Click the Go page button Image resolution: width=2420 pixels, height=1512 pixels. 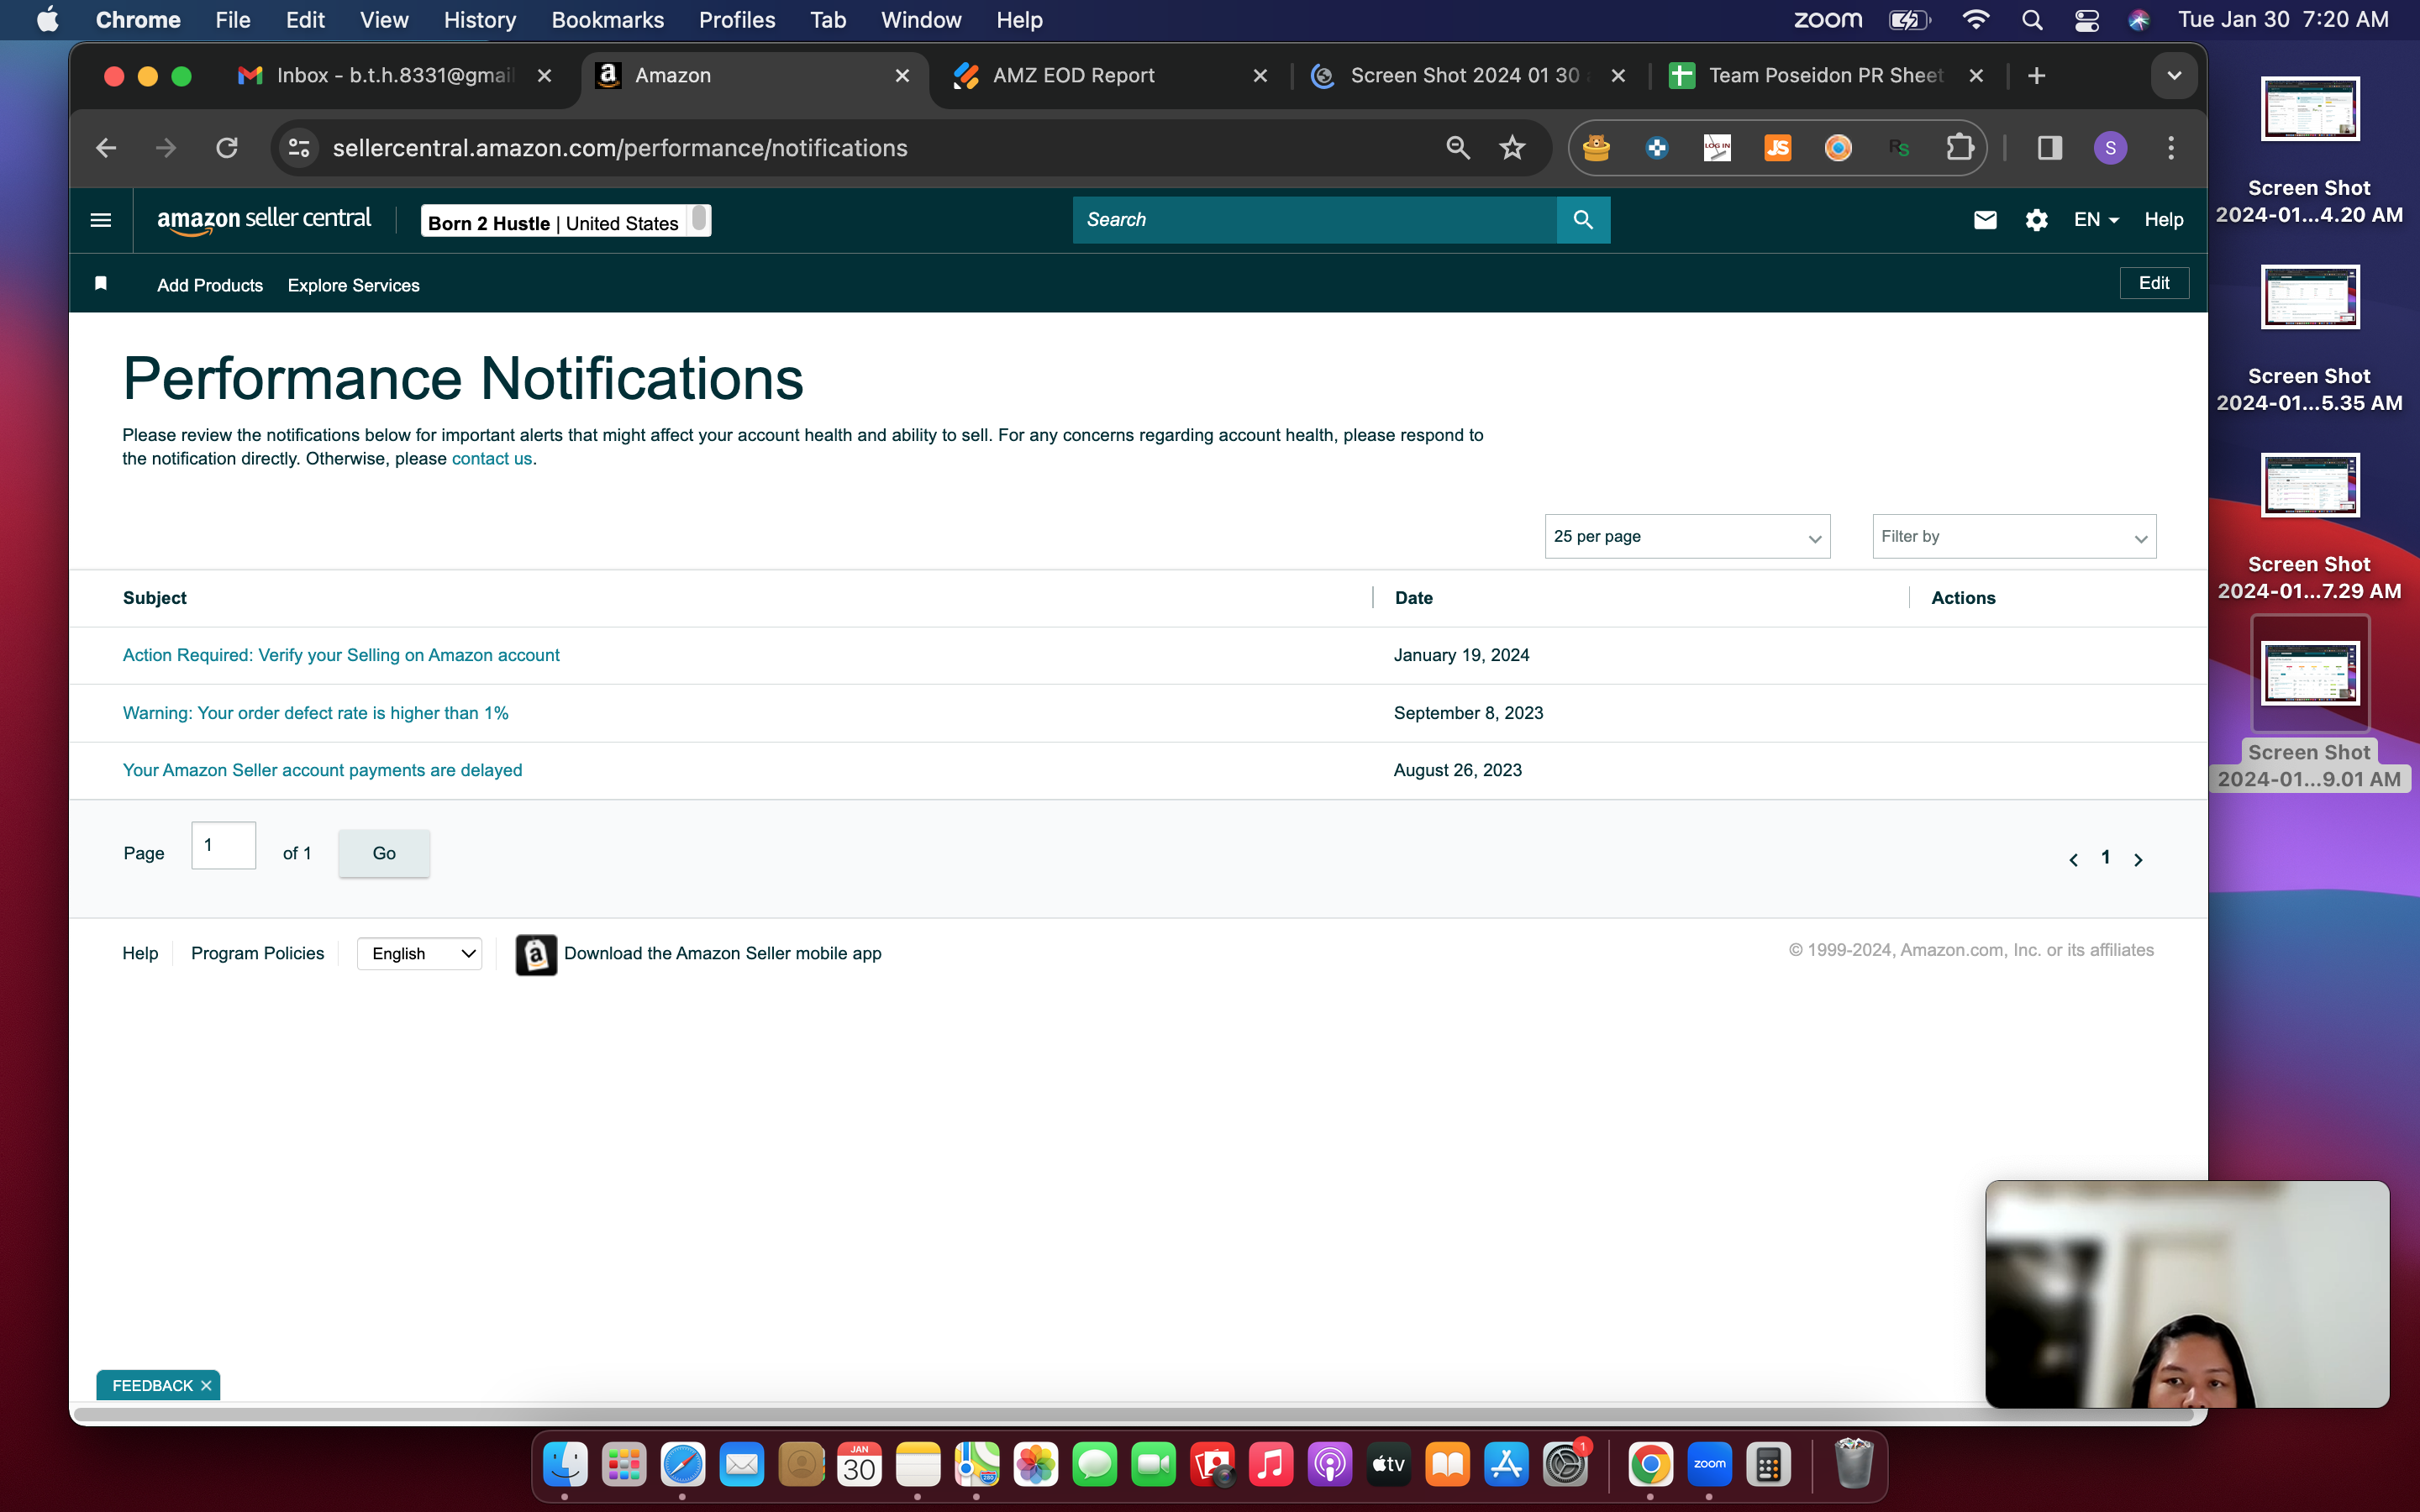tap(384, 853)
